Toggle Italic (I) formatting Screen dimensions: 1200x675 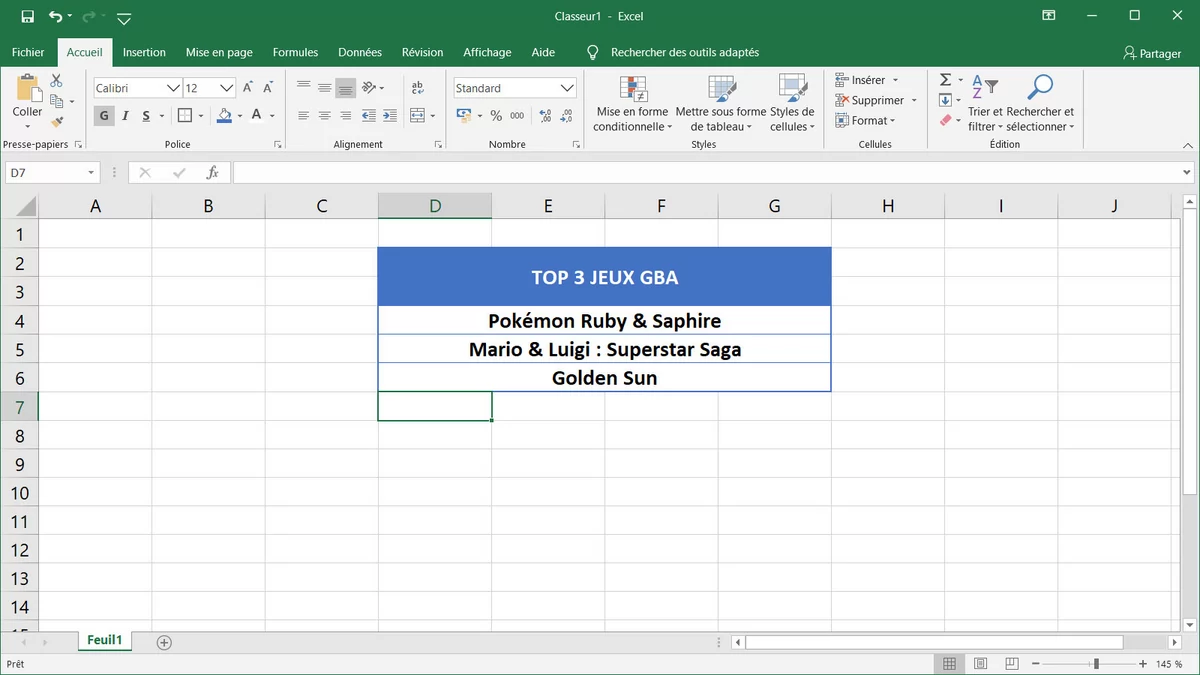(125, 116)
